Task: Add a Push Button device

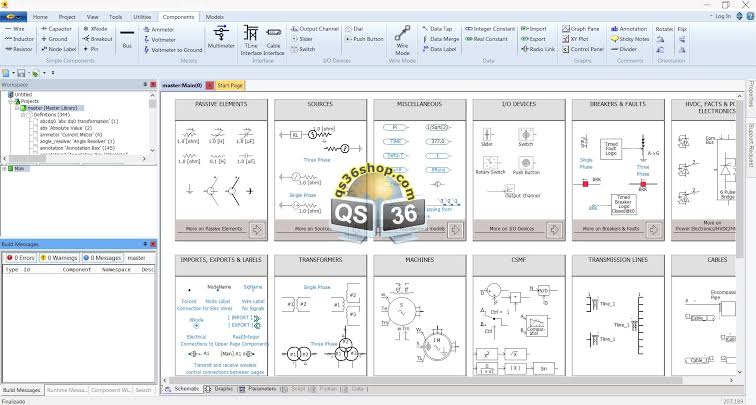Action: (x=364, y=39)
